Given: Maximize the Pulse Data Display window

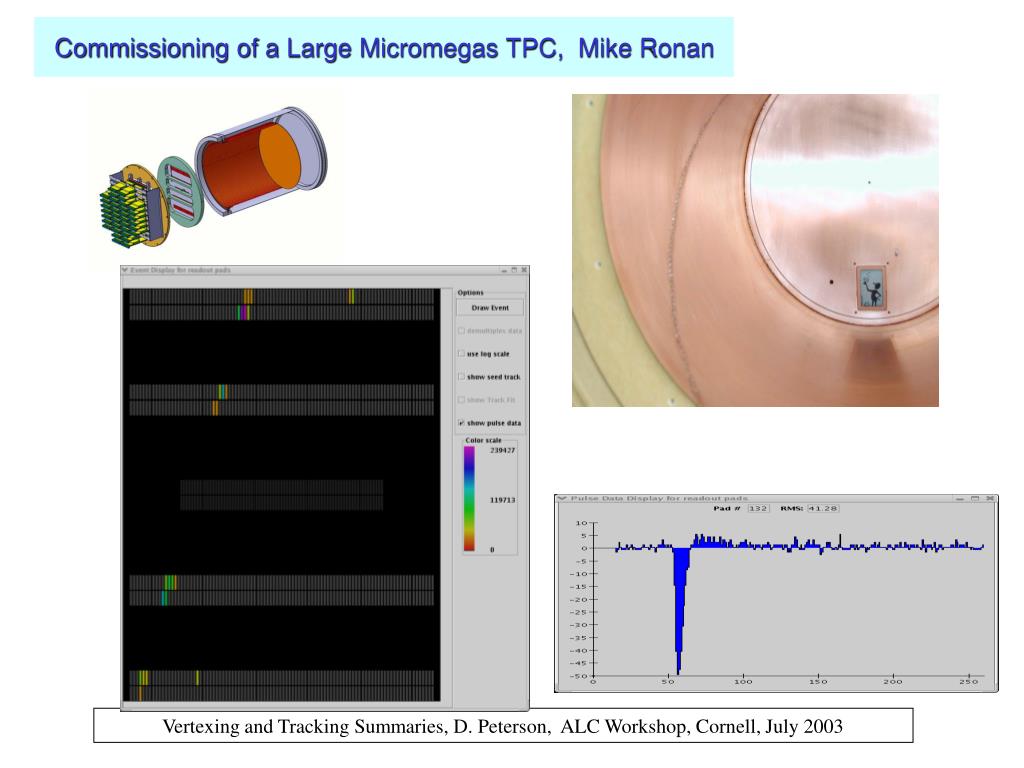Looking at the screenshot, I should pyautogui.click(x=975, y=498).
